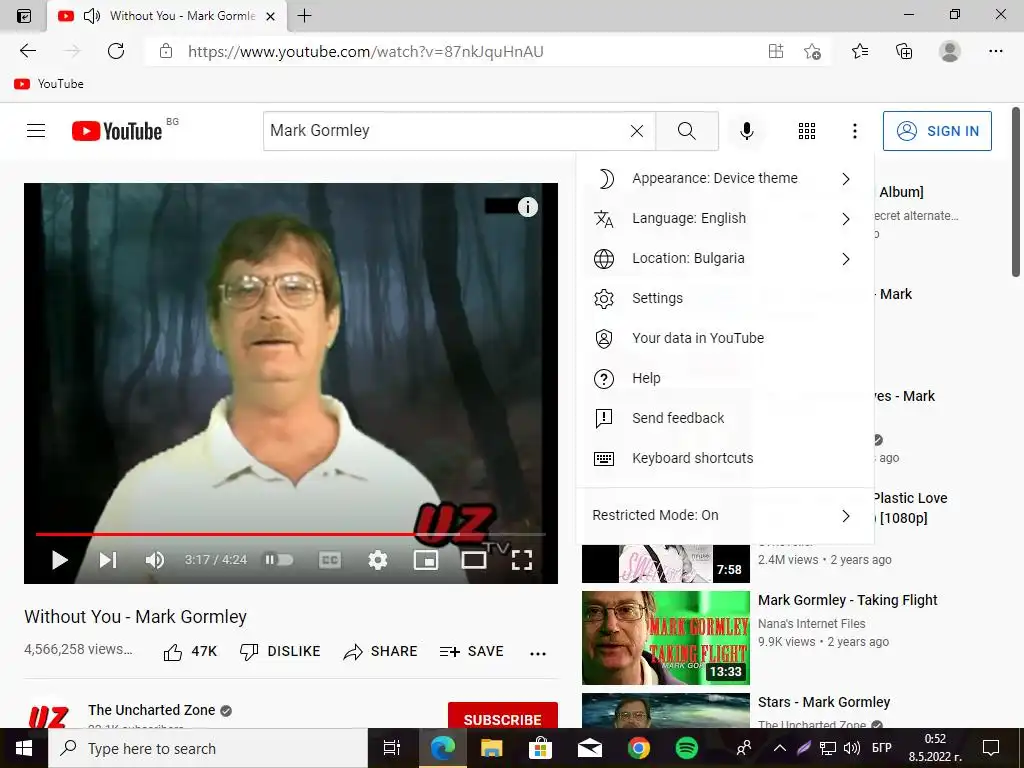Open Edge settings and more menu
Screen dimensions: 1024x768
995,51
